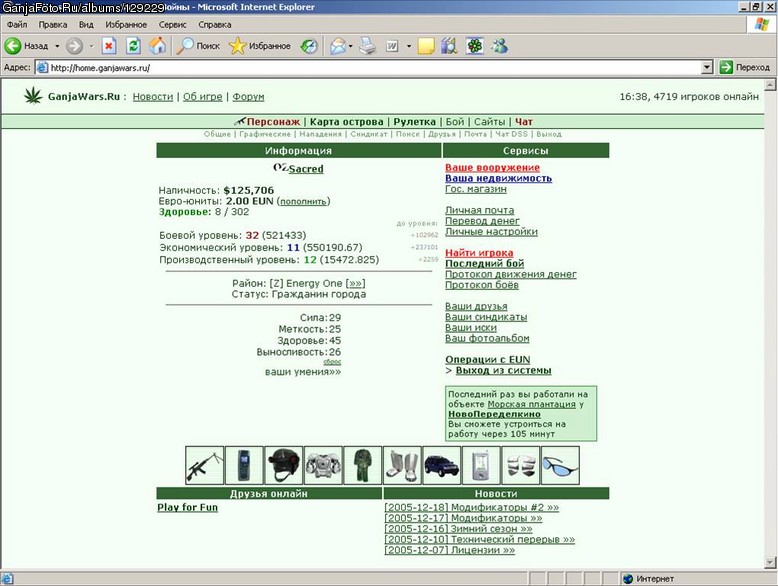
Task: Refresh the page using the green arrows icon
Action: 133,46
